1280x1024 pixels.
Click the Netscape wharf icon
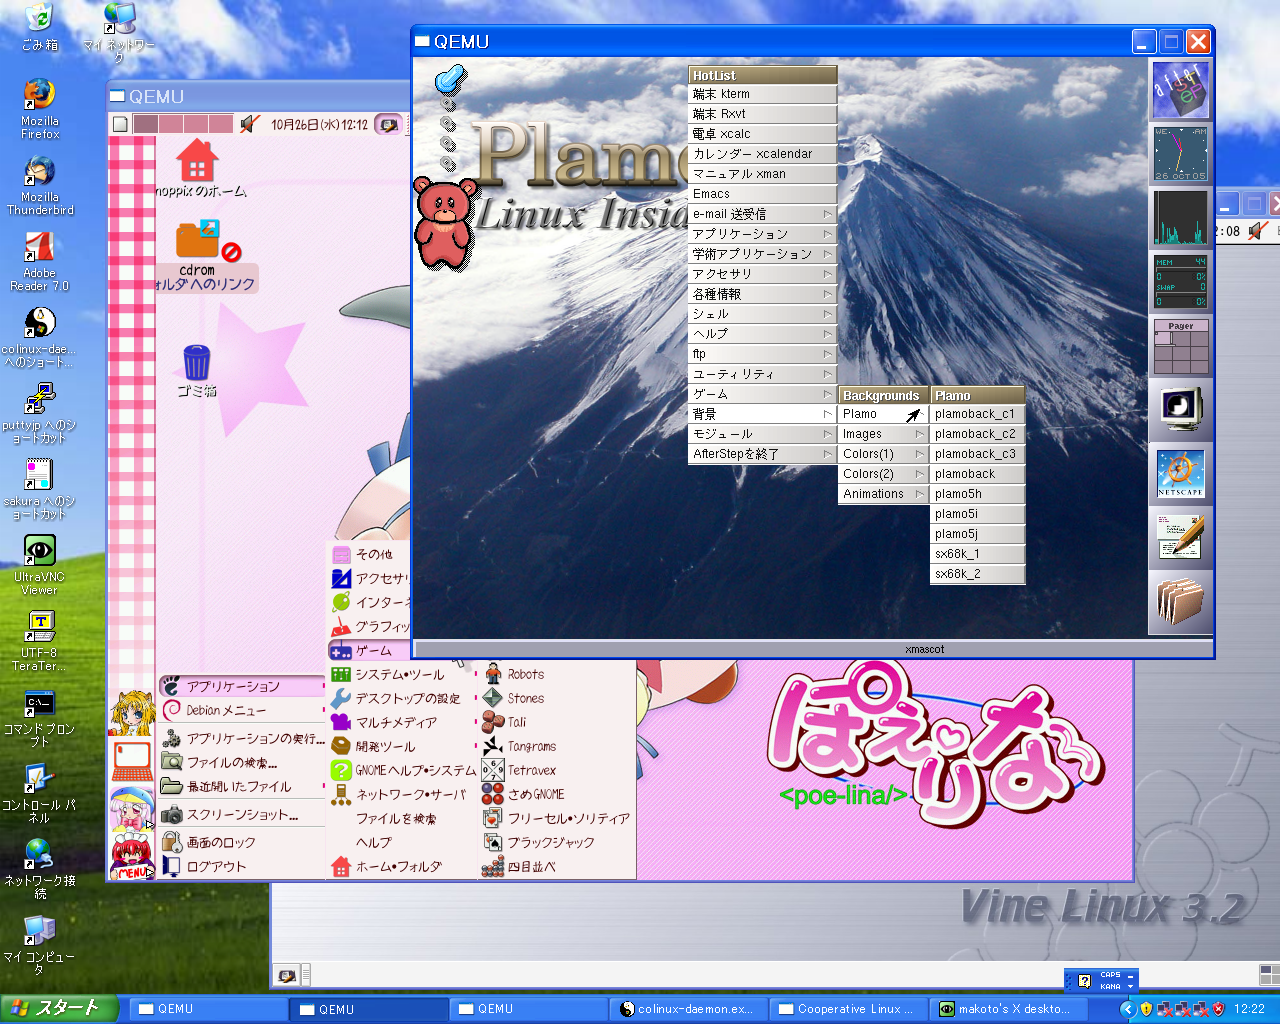[1181, 474]
